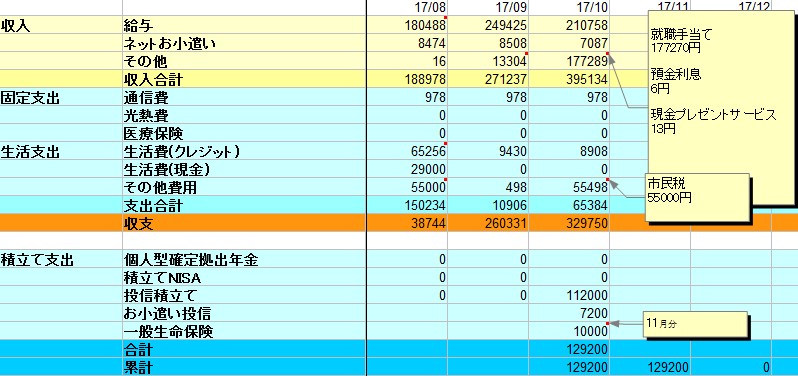798x376 pixels.
Task: Click salary cell 210758
Action: coord(569,25)
